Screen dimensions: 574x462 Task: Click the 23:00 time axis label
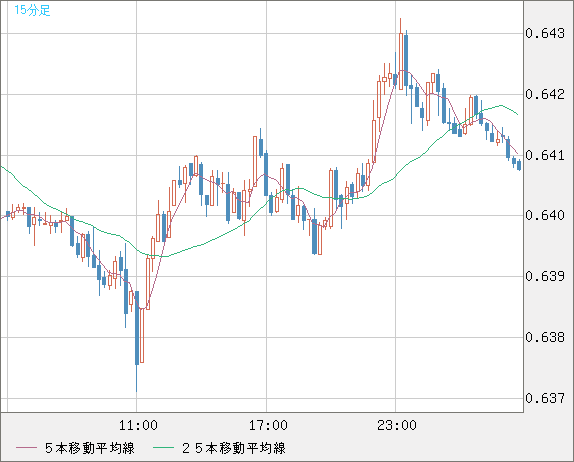[x=397, y=425]
